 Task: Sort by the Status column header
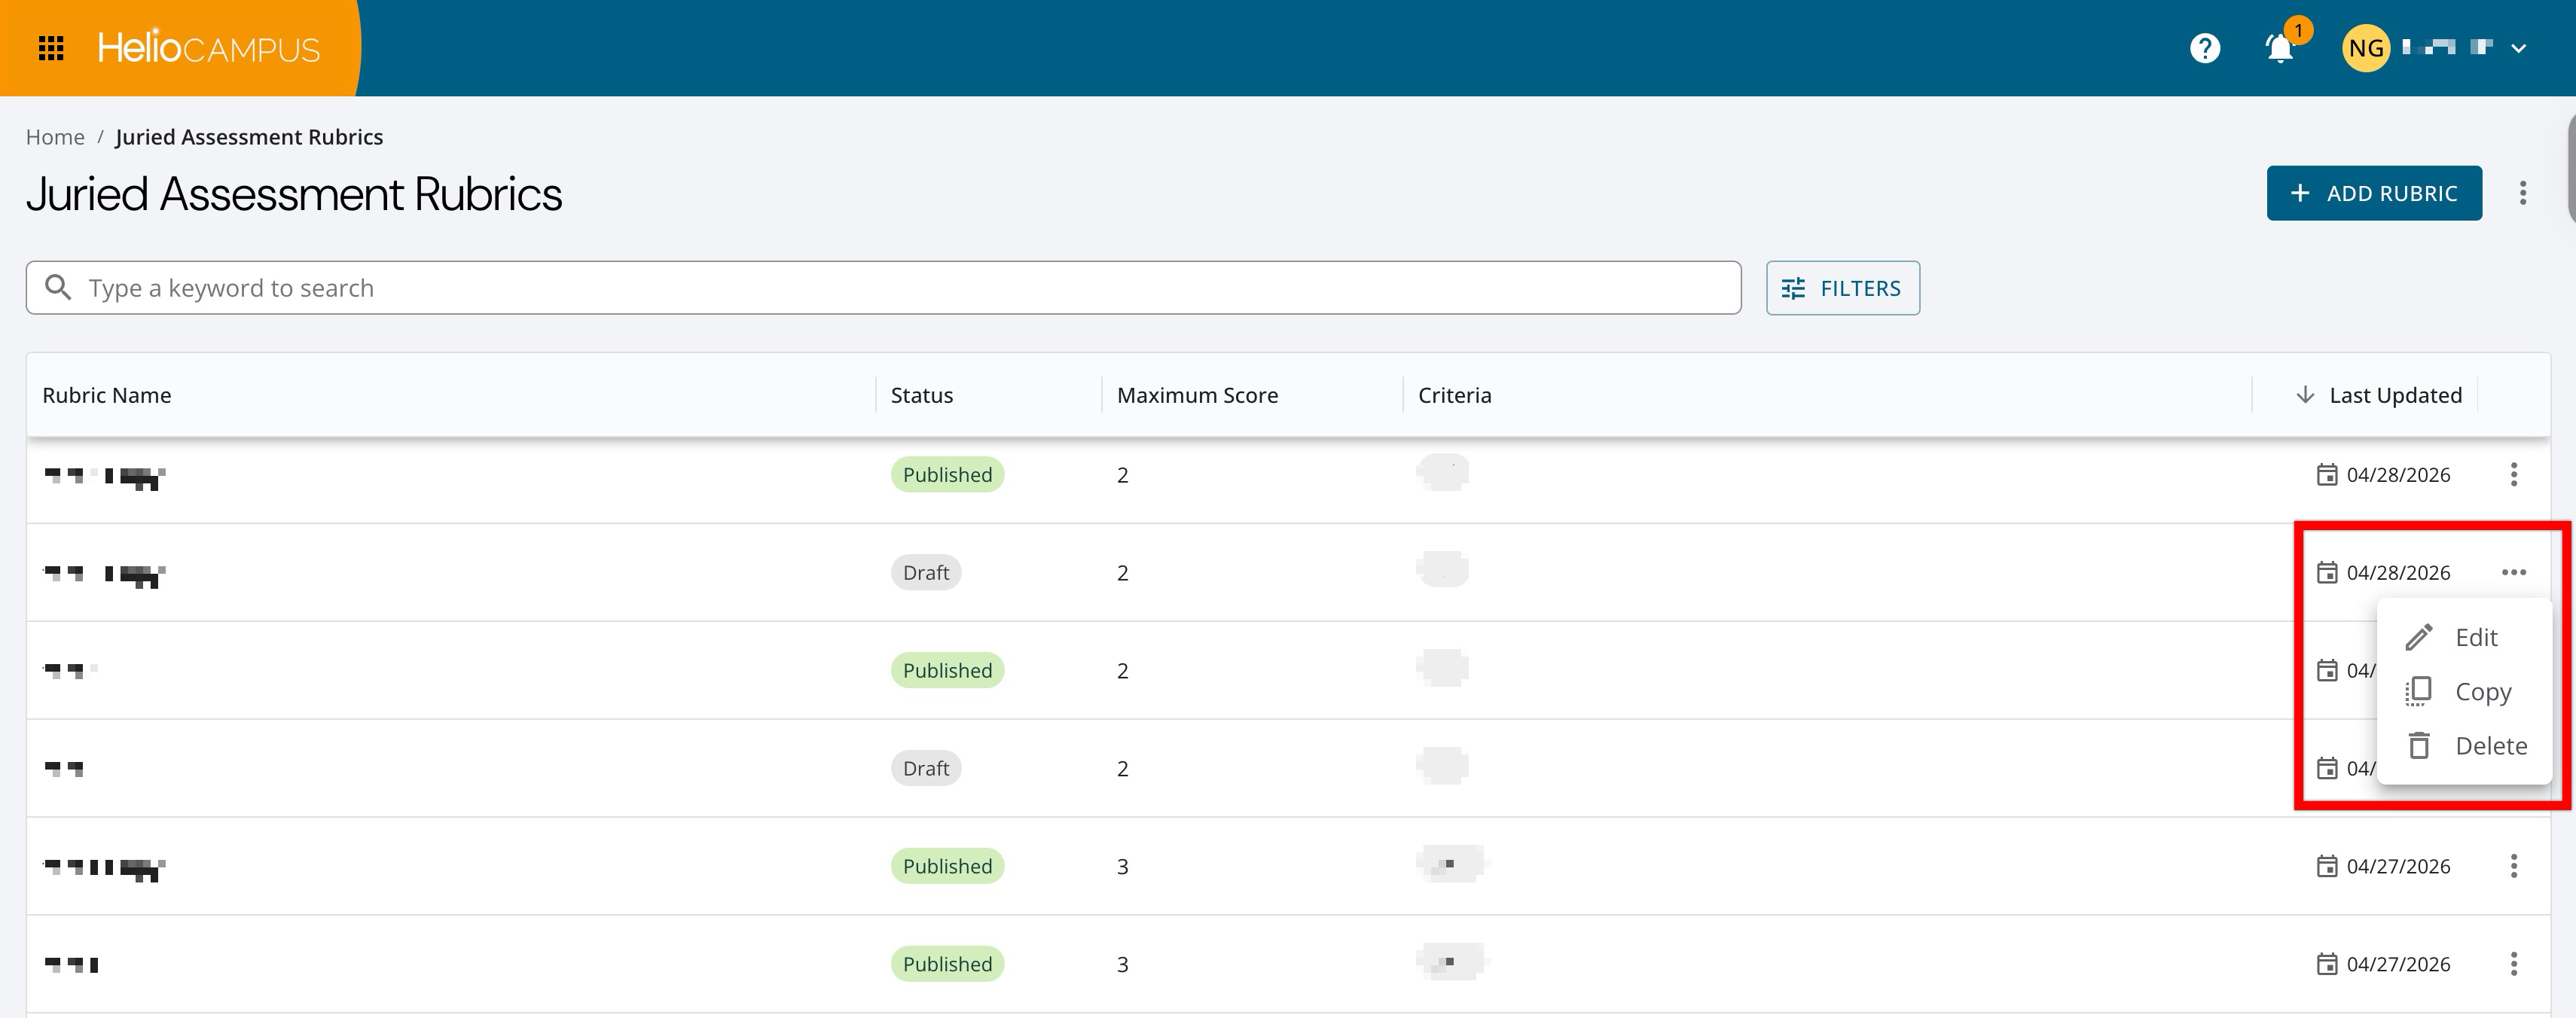(922, 395)
